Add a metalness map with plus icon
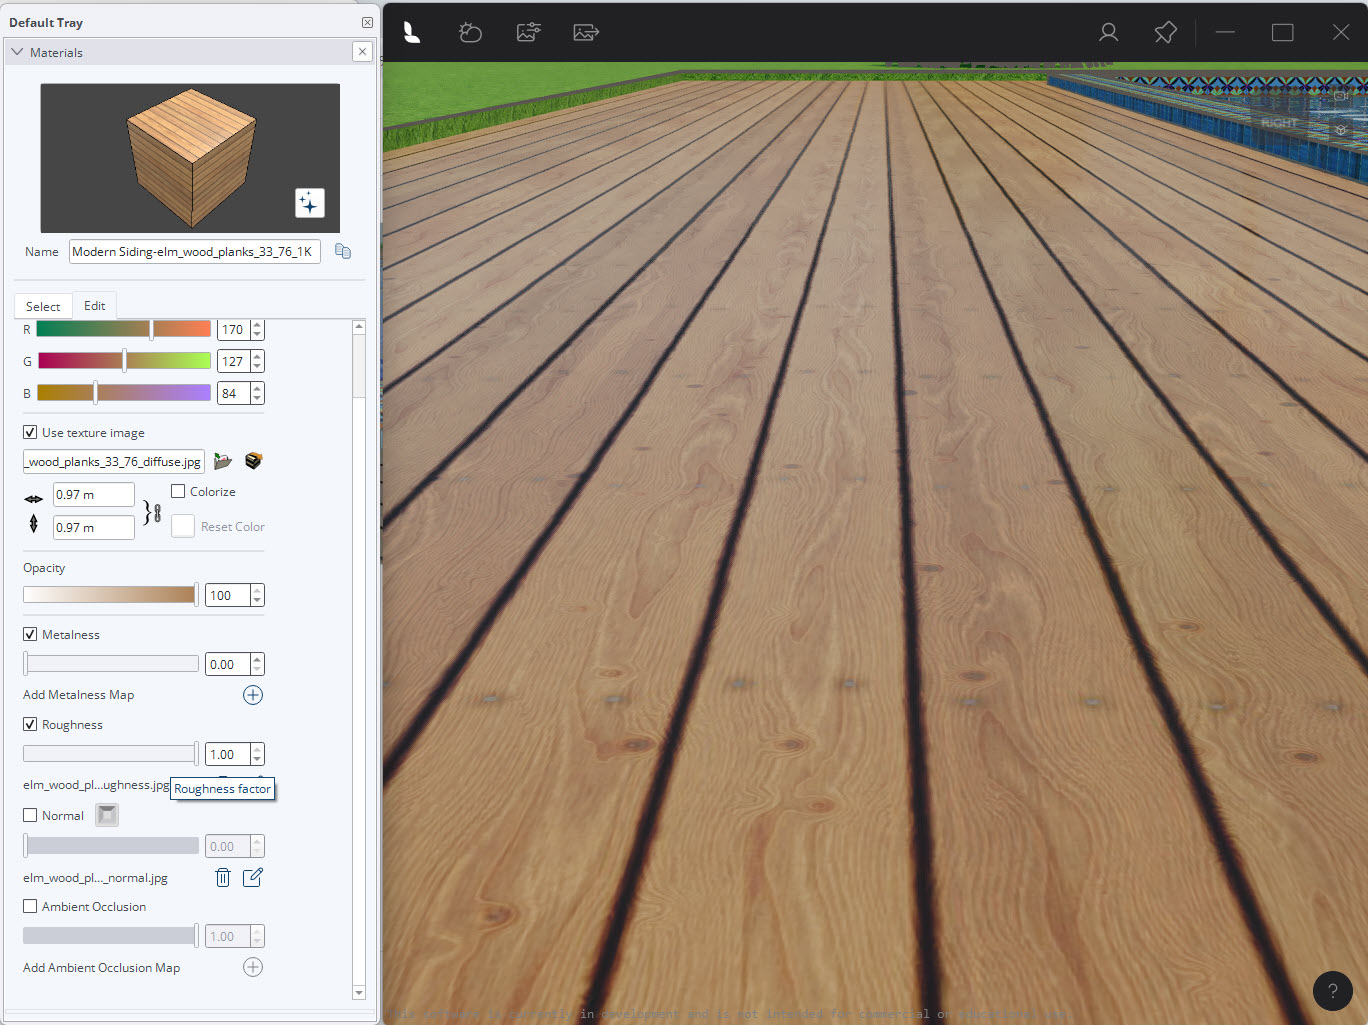This screenshot has width=1368, height=1025. point(253,695)
